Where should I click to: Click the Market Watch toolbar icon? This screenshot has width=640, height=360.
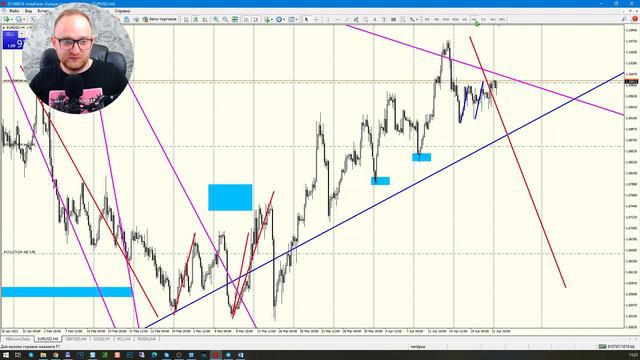pyautogui.click(x=33, y=19)
